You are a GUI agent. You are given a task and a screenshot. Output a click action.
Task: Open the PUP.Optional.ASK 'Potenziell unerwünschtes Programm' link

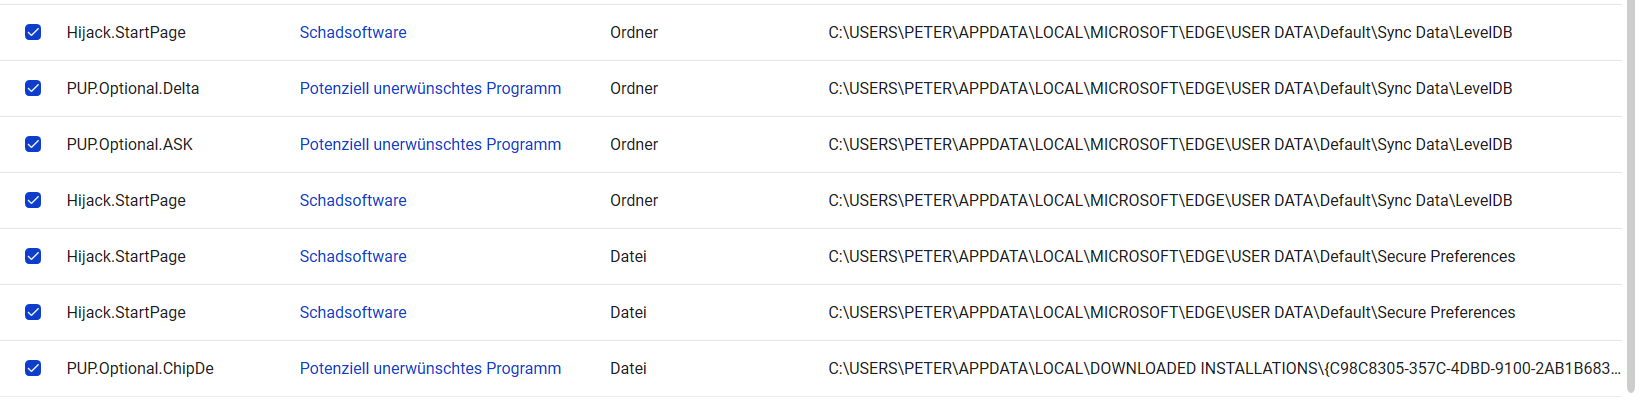coord(430,144)
